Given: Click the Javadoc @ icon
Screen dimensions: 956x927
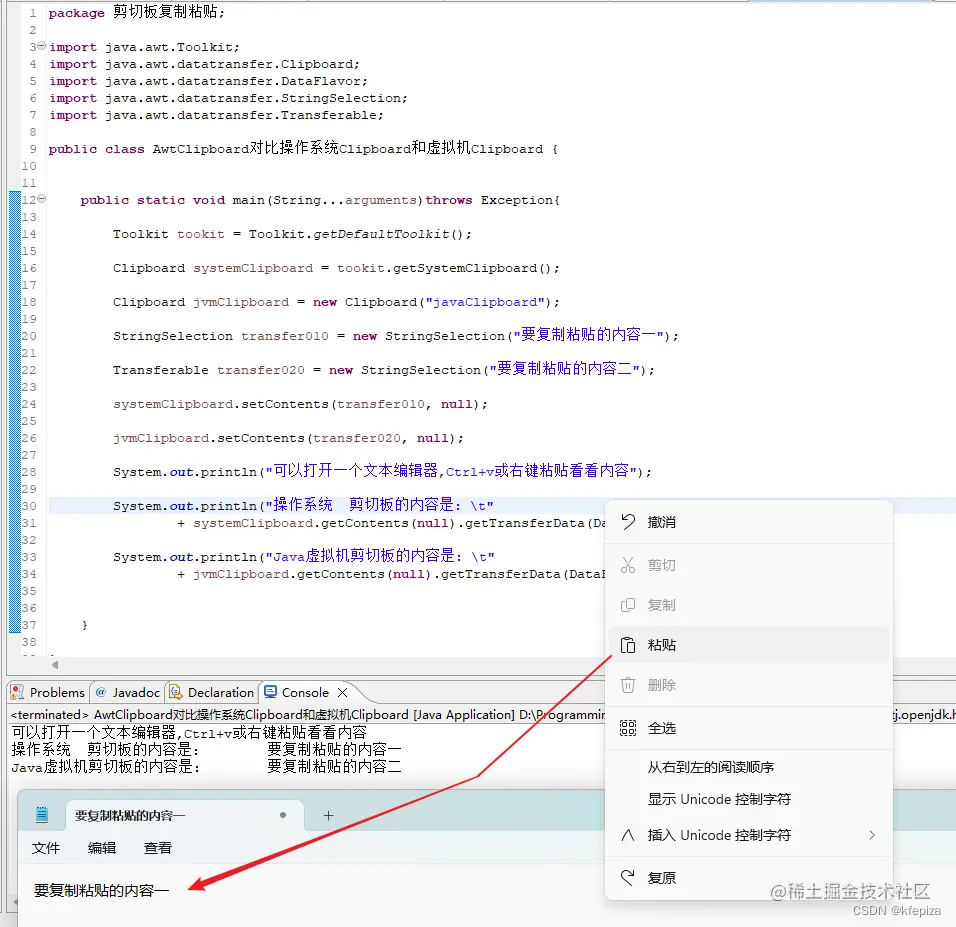Looking at the screenshot, I should click(101, 692).
